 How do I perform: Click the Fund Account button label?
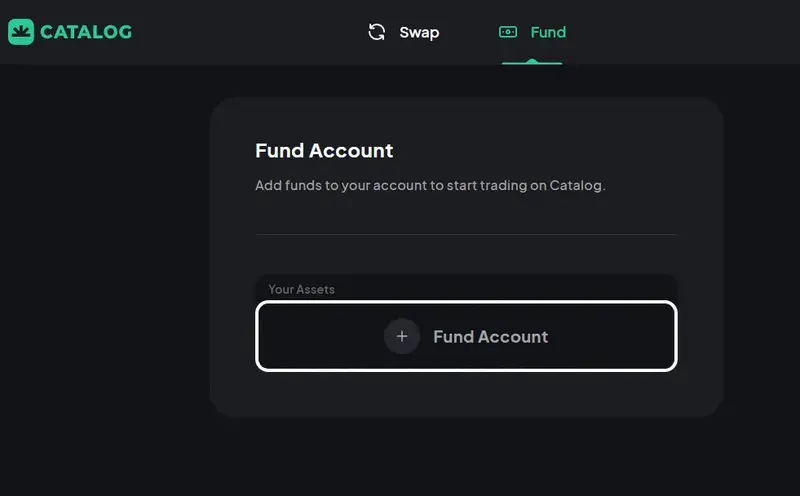coord(490,337)
